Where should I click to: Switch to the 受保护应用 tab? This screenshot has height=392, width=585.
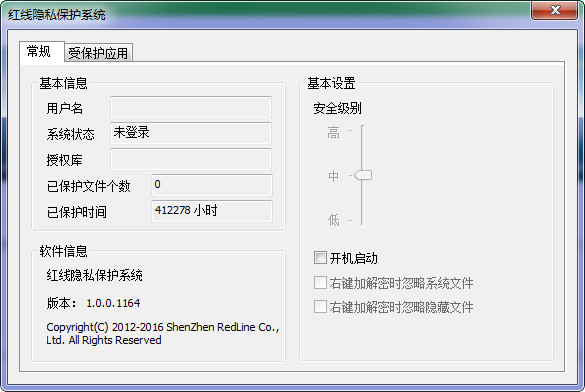(x=98, y=53)
